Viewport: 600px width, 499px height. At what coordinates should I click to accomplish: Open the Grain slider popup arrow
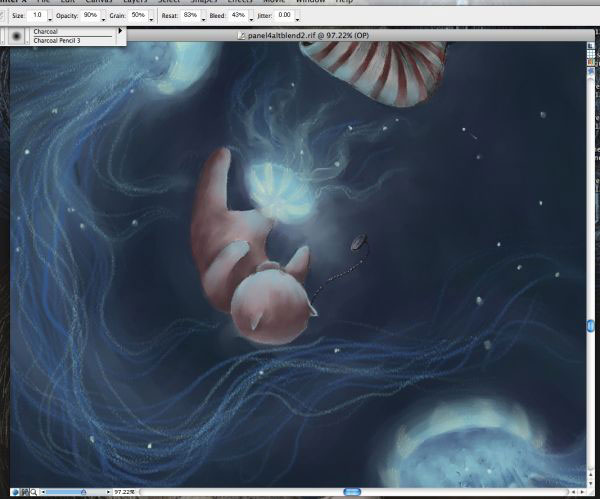(x=151, y=18)
